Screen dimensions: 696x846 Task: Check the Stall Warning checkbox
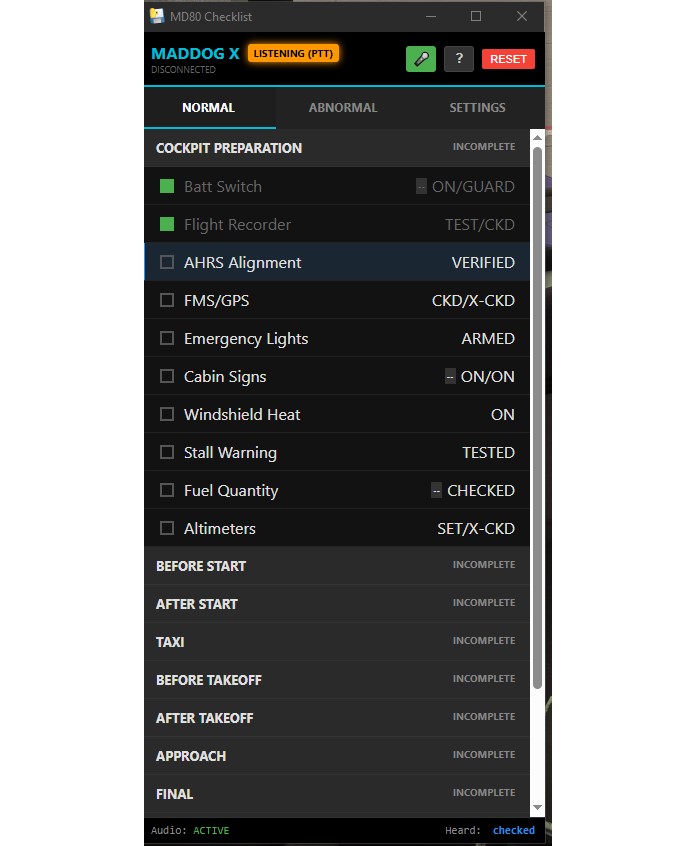point(167,452)
